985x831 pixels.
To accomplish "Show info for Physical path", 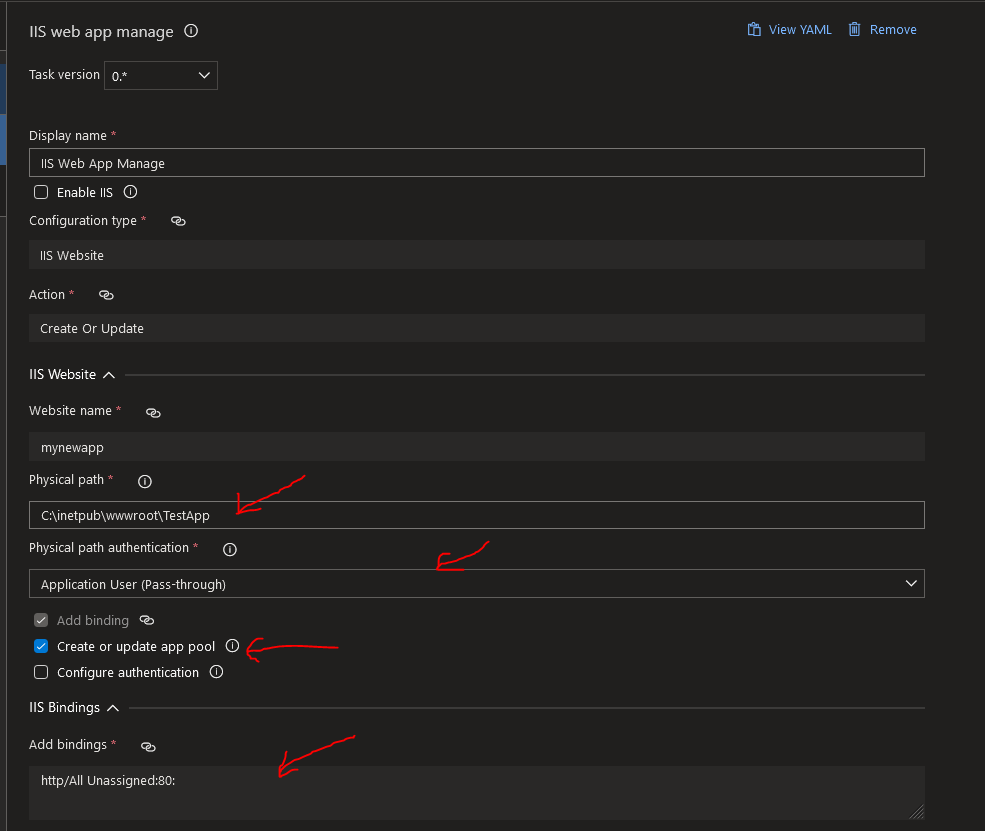I will [x=144, y=481].
